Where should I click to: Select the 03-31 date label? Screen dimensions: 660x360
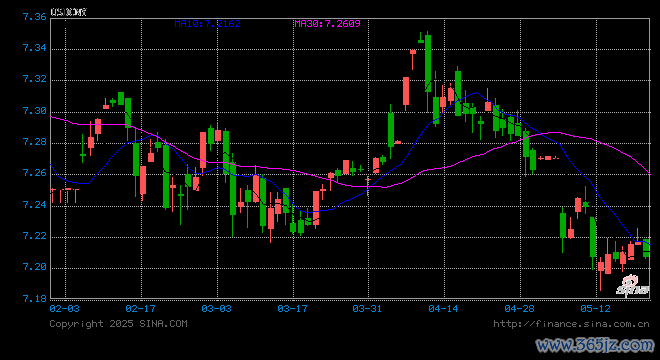pyautogui.click(x=367, y=309)
